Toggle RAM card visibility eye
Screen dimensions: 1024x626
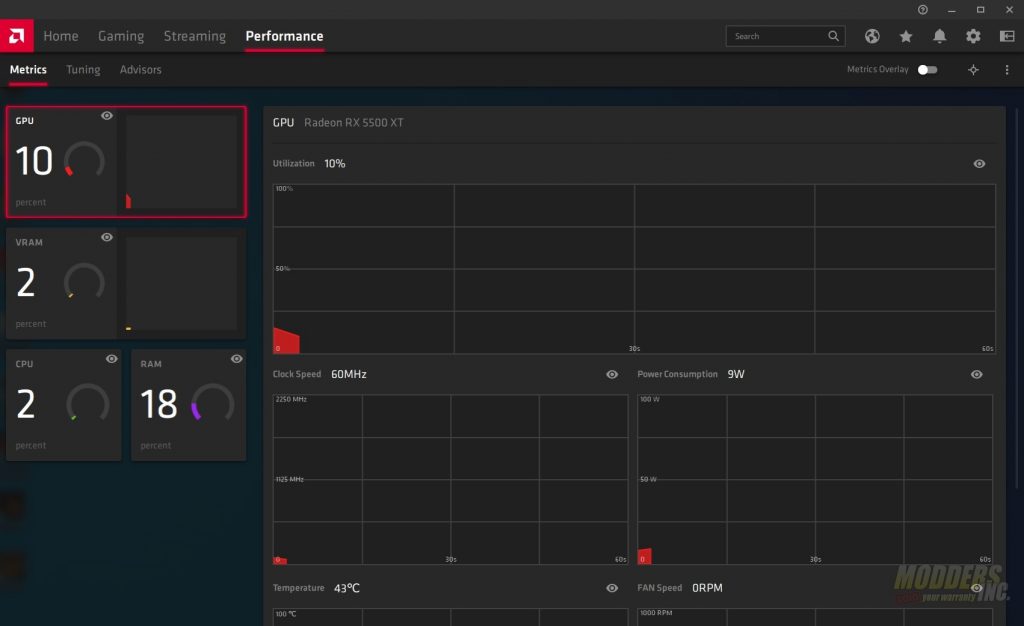236,358
